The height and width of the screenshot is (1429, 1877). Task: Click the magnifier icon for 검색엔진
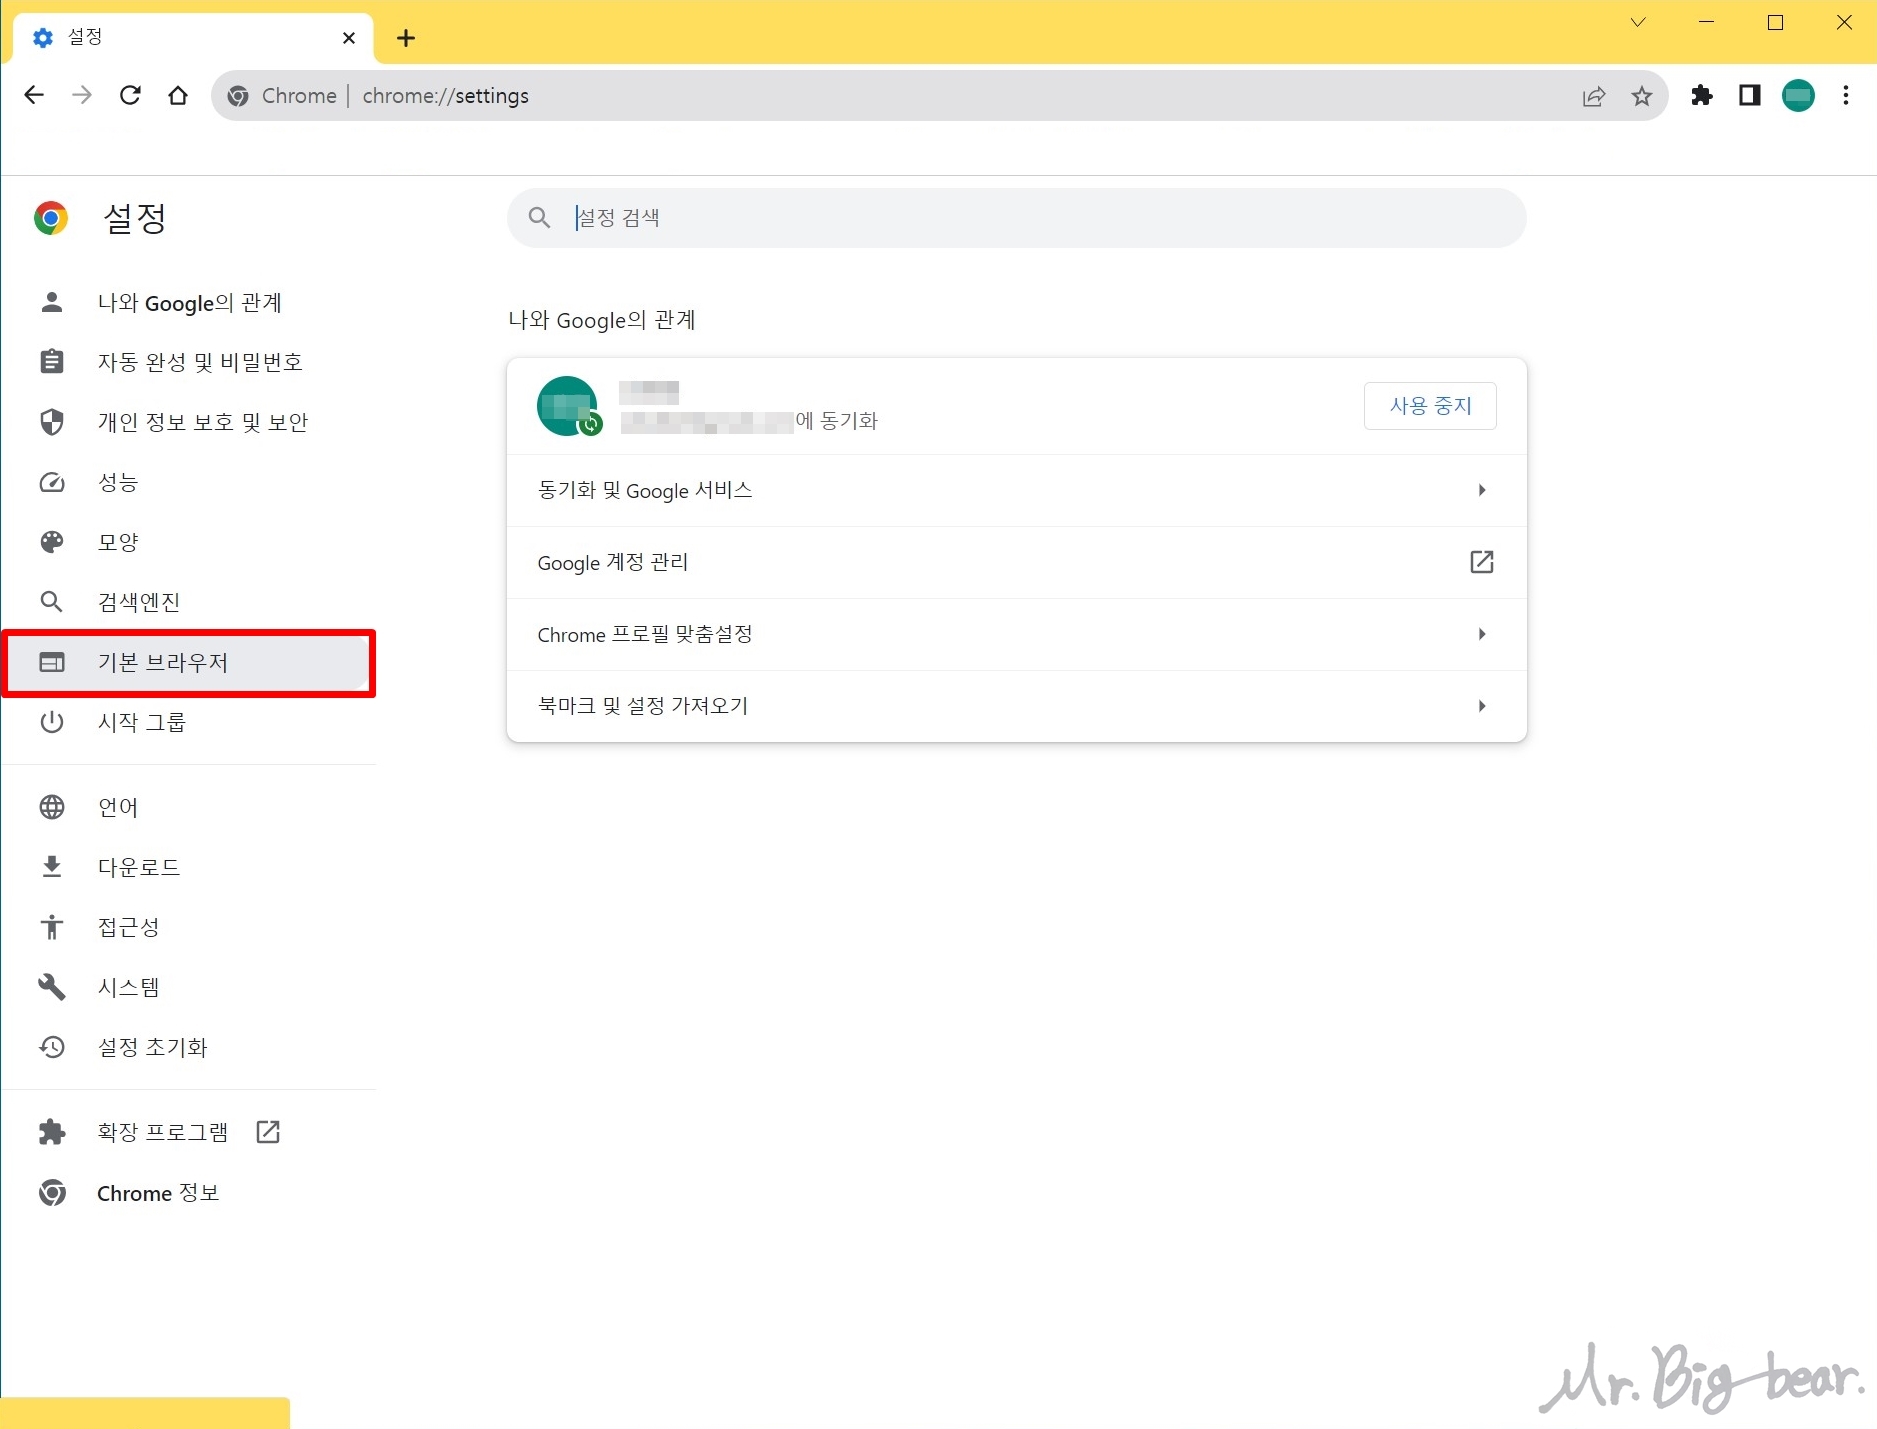point(52,602)
